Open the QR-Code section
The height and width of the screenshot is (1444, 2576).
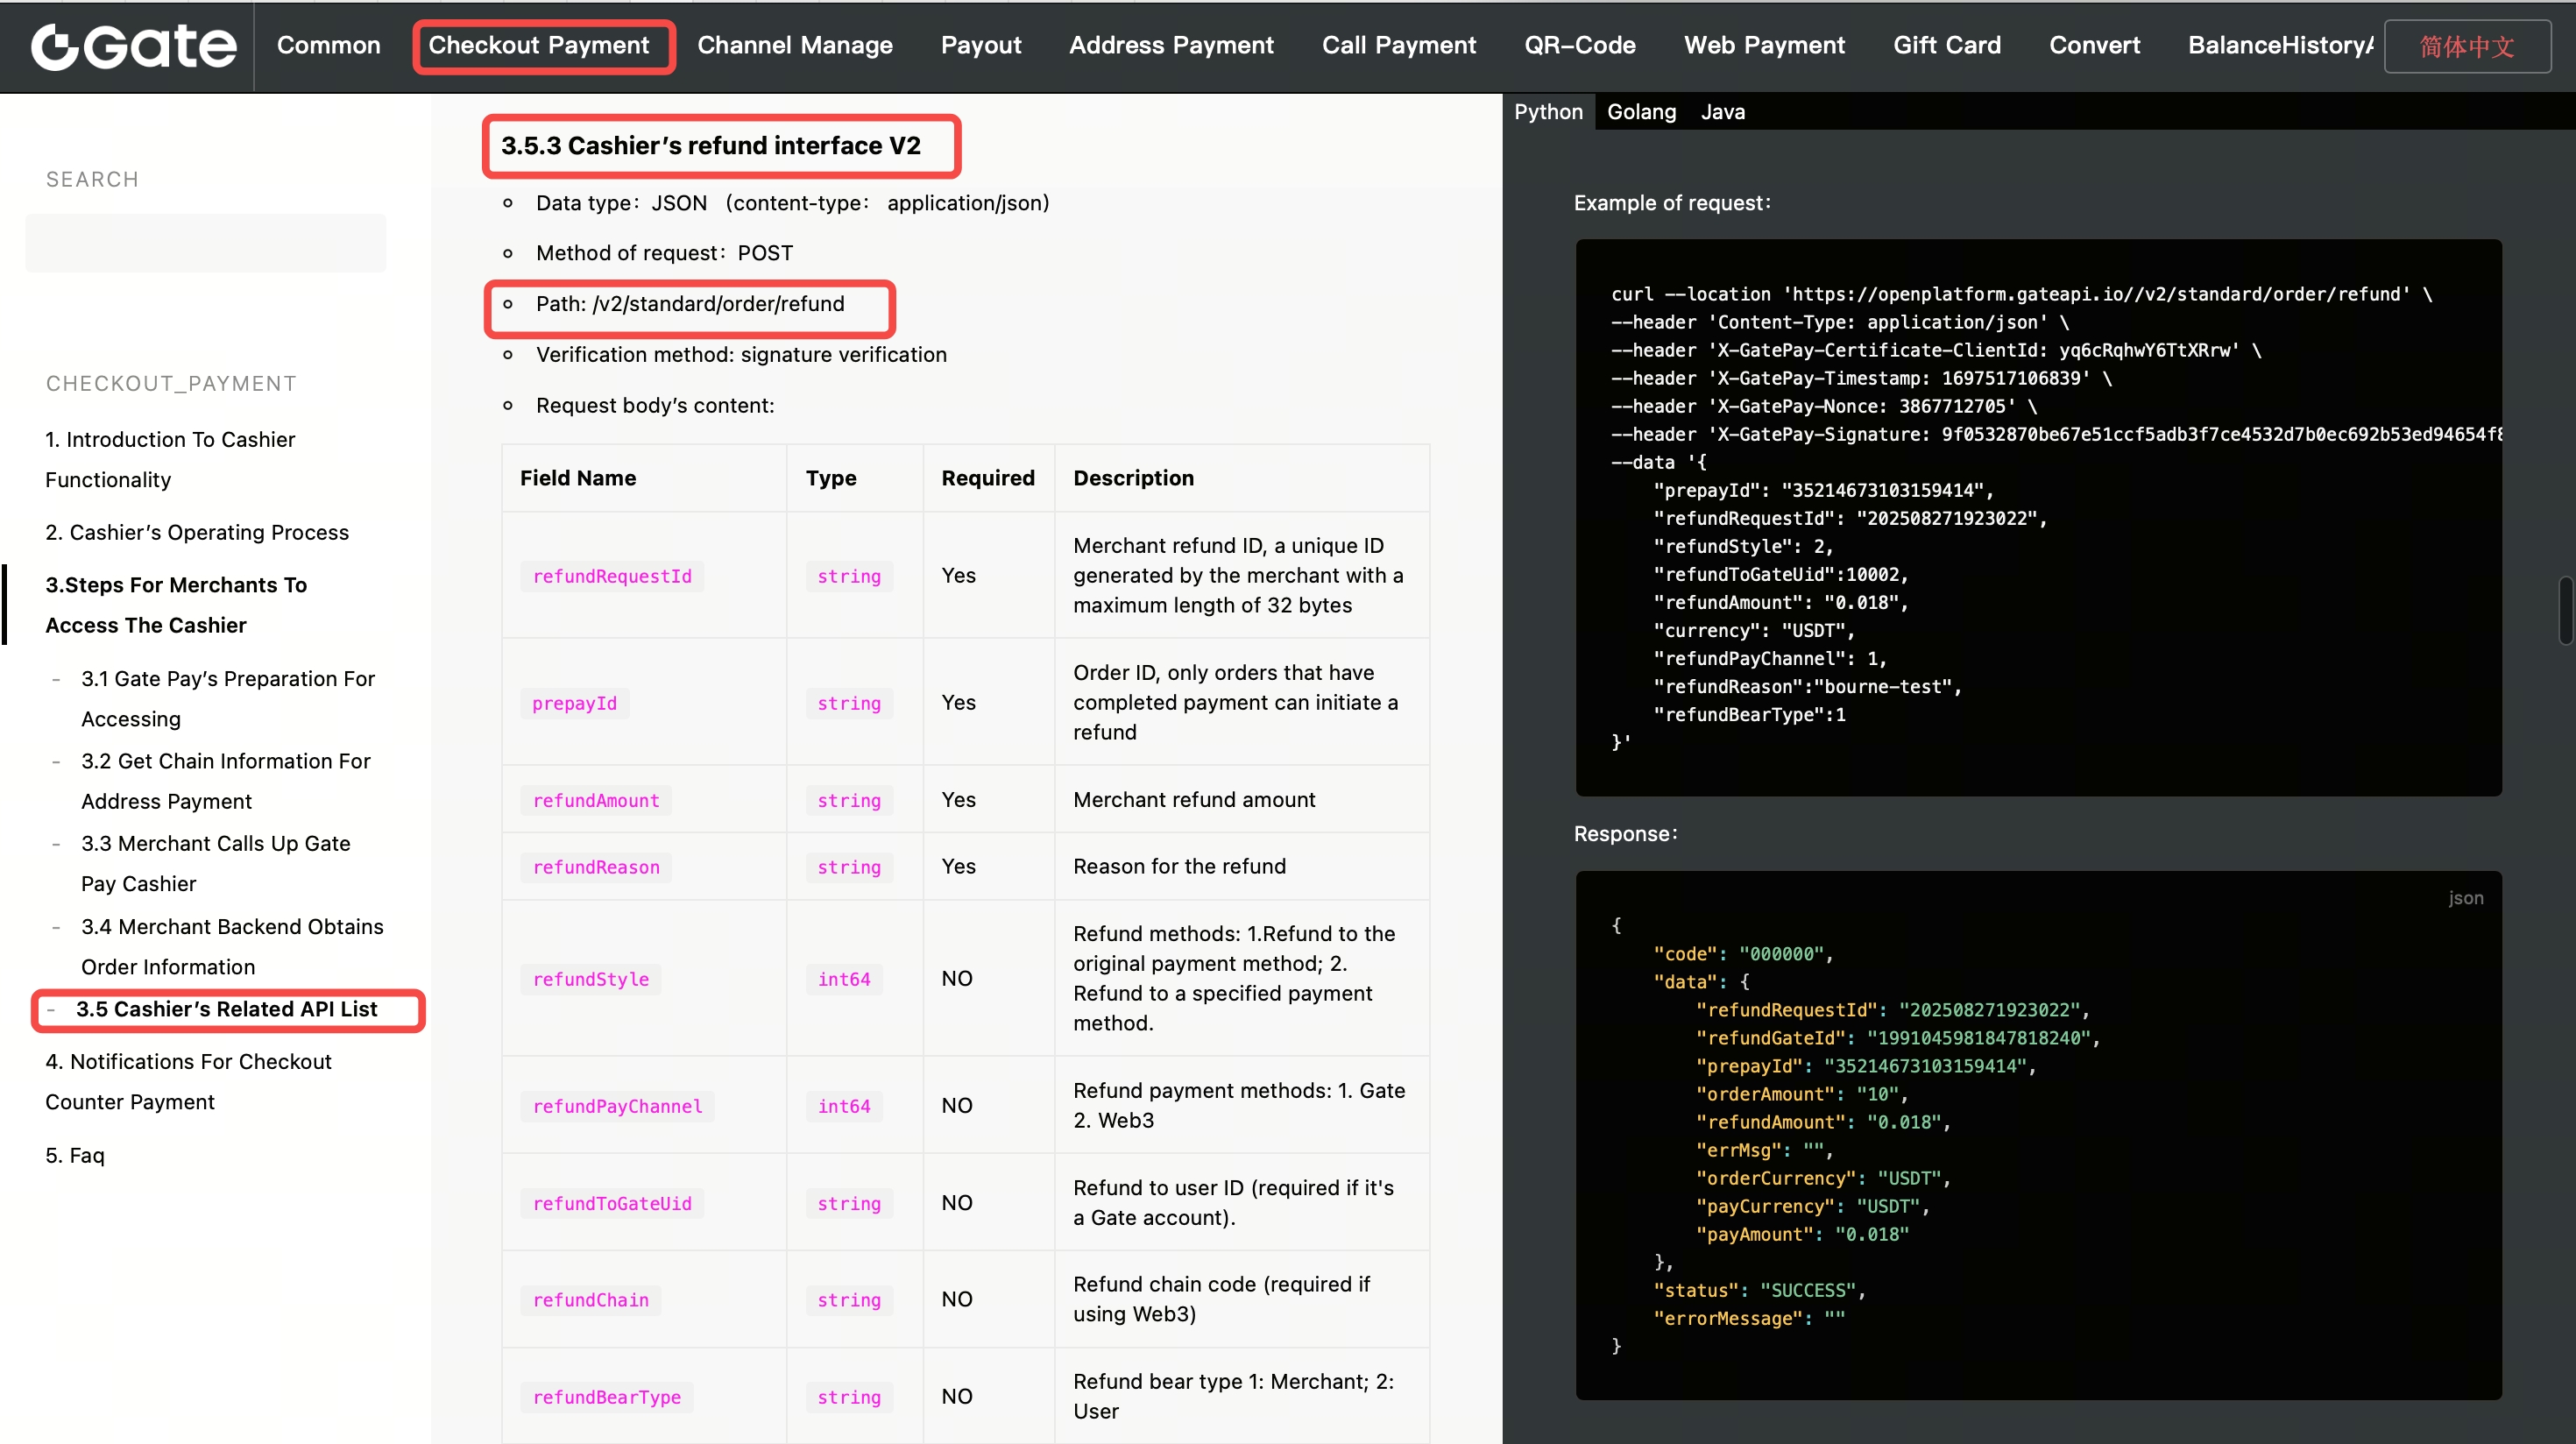(1579, 46)
